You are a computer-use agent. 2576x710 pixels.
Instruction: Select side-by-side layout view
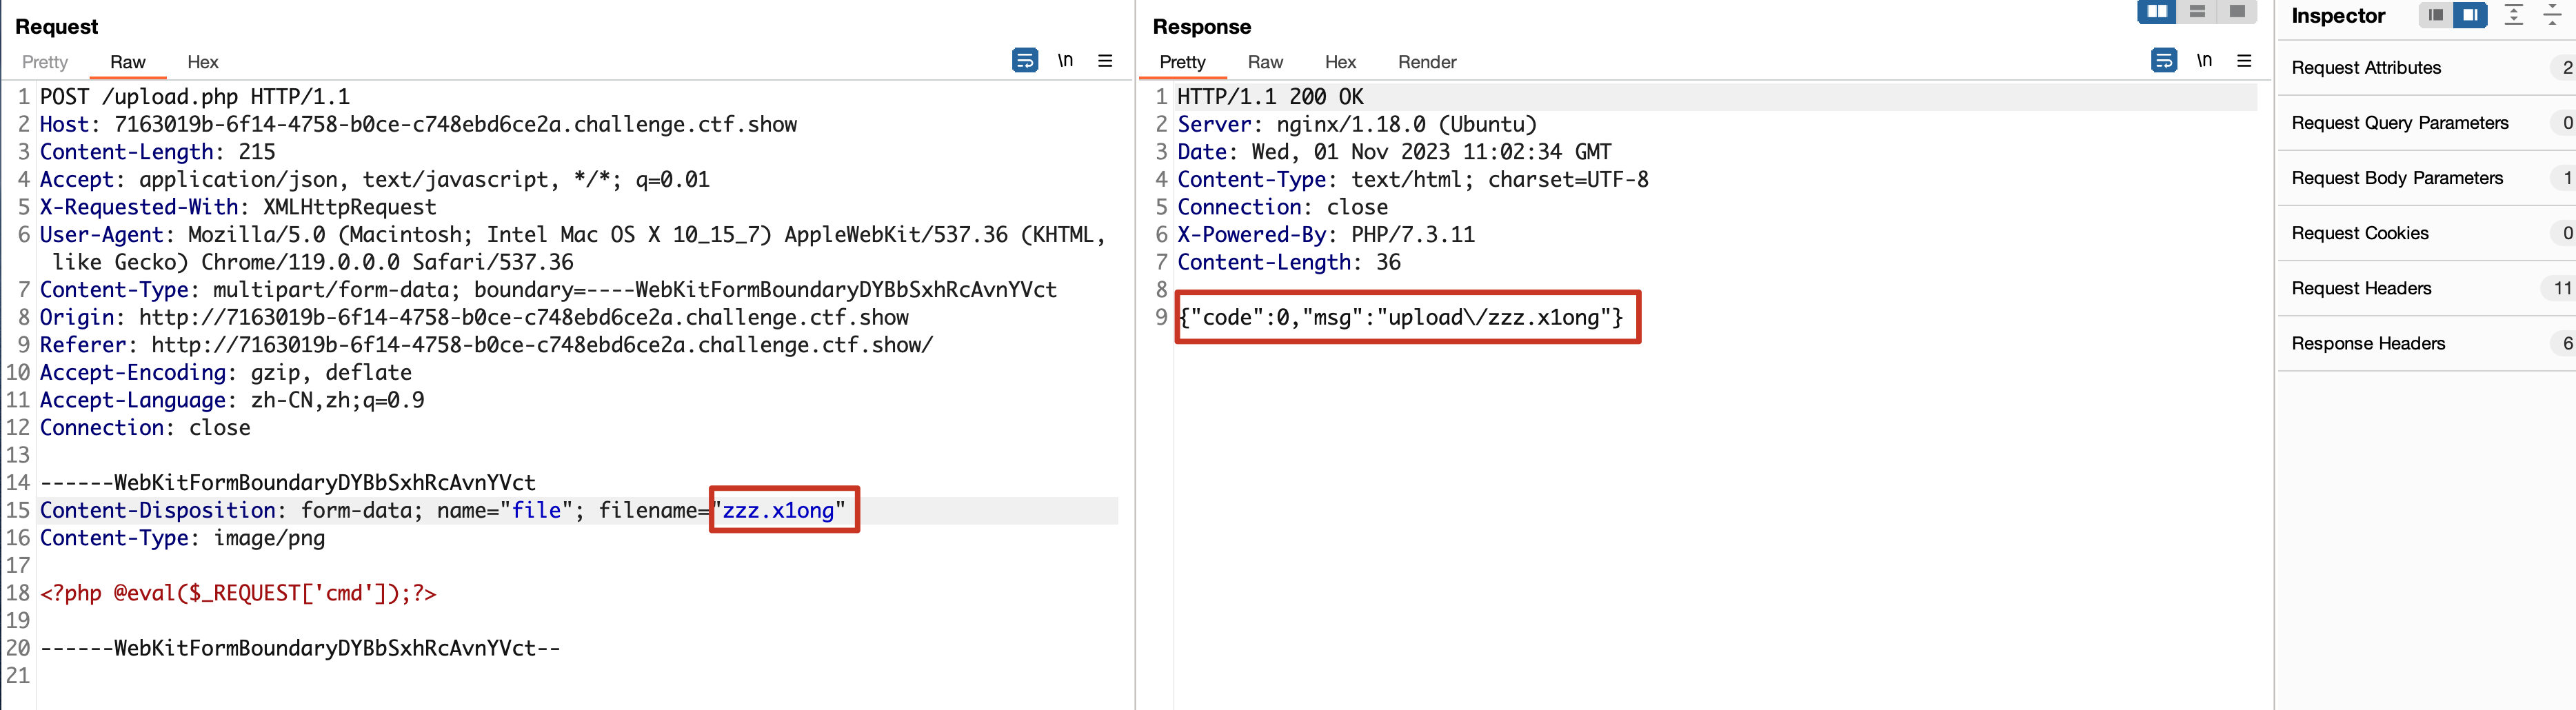coord(2157,12)
